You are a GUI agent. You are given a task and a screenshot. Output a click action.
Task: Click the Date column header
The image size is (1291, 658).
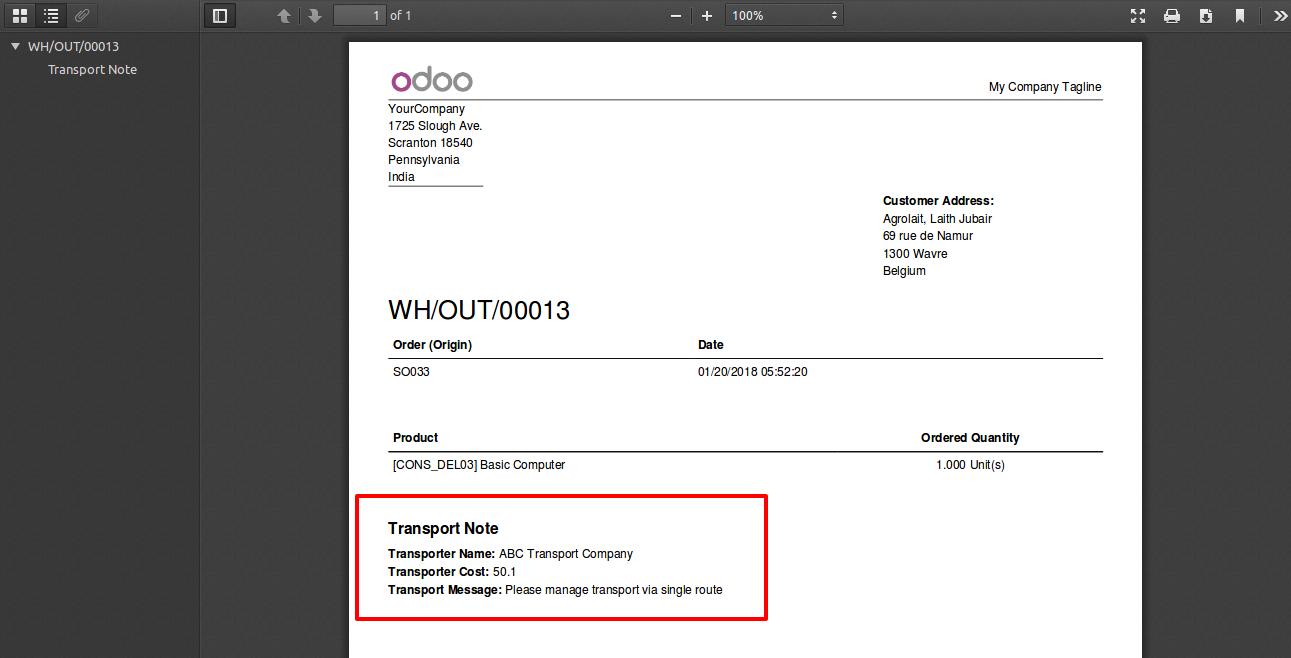pos(711,344)
